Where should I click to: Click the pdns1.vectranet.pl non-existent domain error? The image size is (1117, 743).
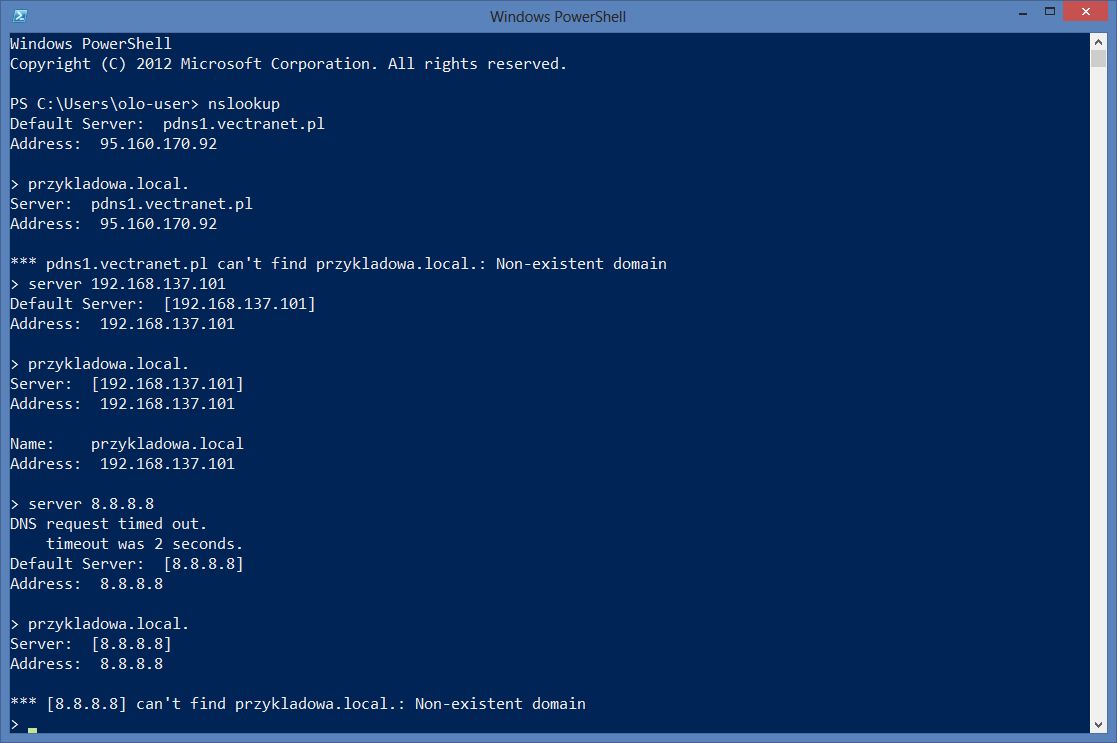click(338, 264)
